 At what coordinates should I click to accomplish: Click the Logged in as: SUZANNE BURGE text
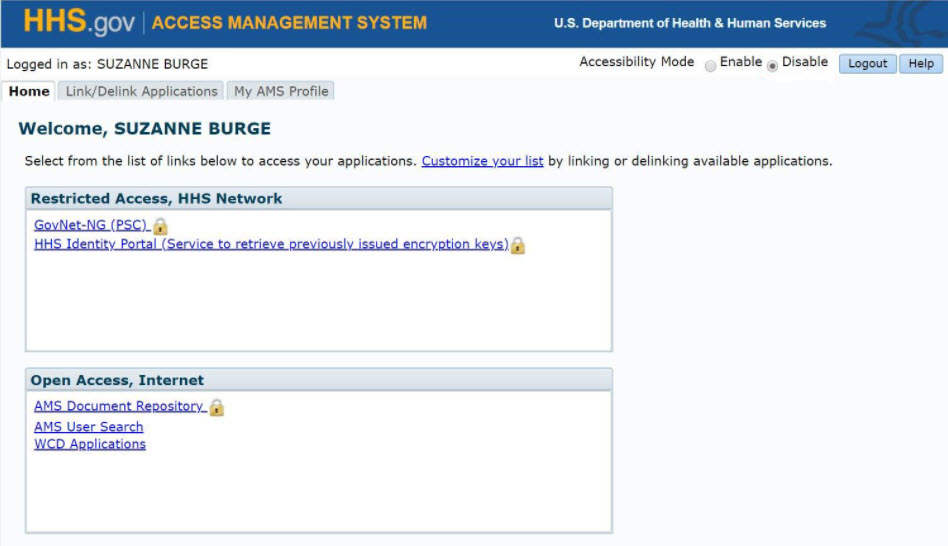point(107,64)
